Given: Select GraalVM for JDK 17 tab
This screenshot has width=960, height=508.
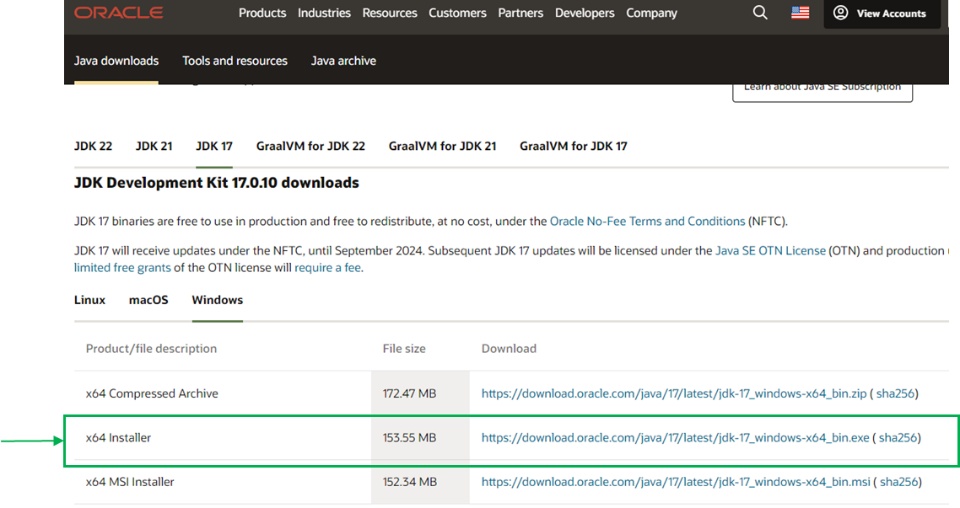Looking at the screenshot, I should (x=573, y=146).
